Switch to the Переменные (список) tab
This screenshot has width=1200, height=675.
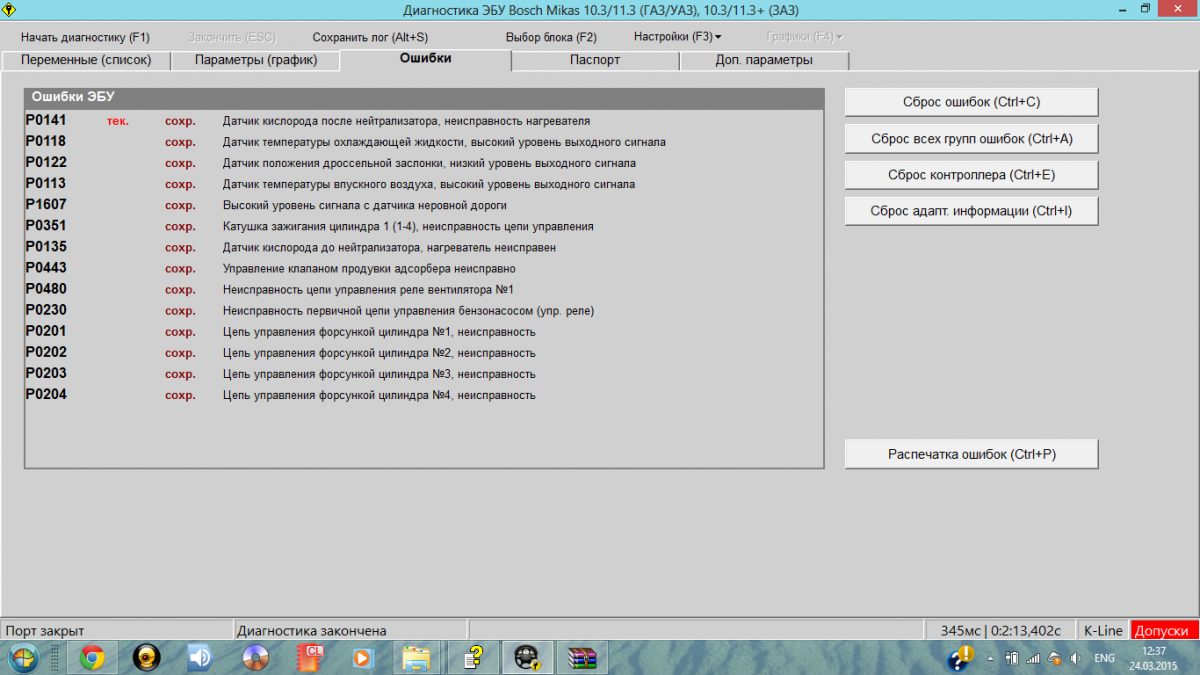click(x=85, y=60)
